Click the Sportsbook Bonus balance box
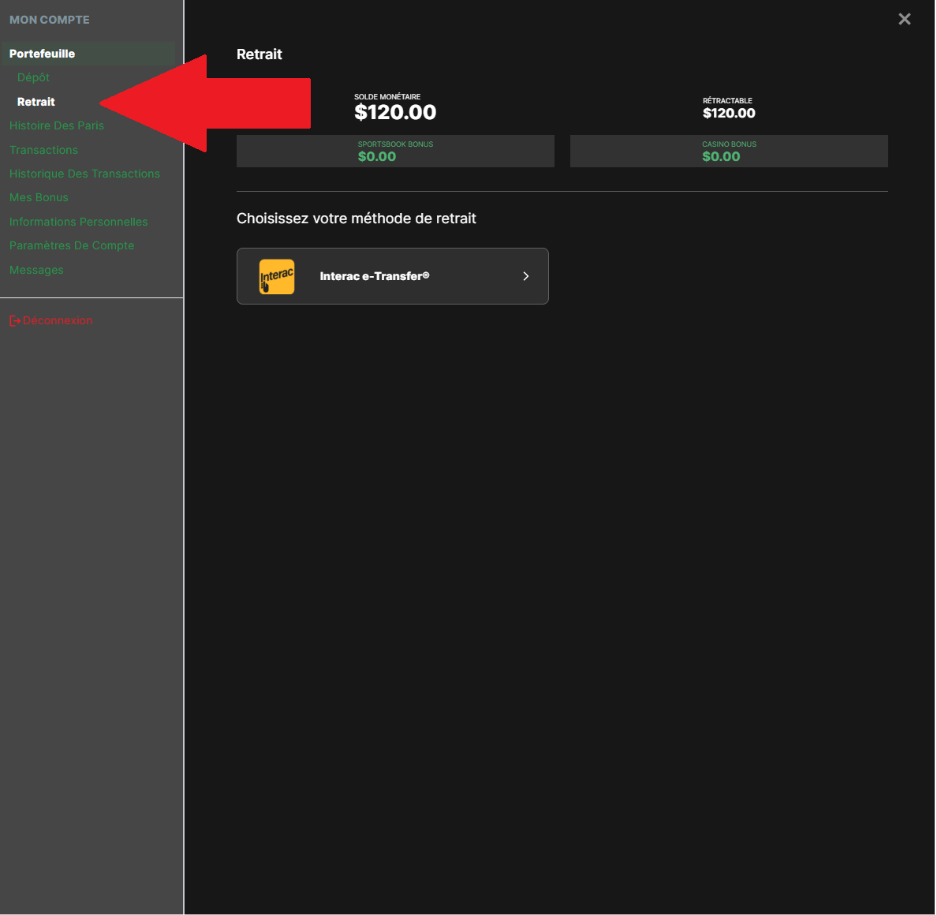Image resolution: width=936 pixels, height=915 pixels. pyautogui.click(x=395, y=151)
